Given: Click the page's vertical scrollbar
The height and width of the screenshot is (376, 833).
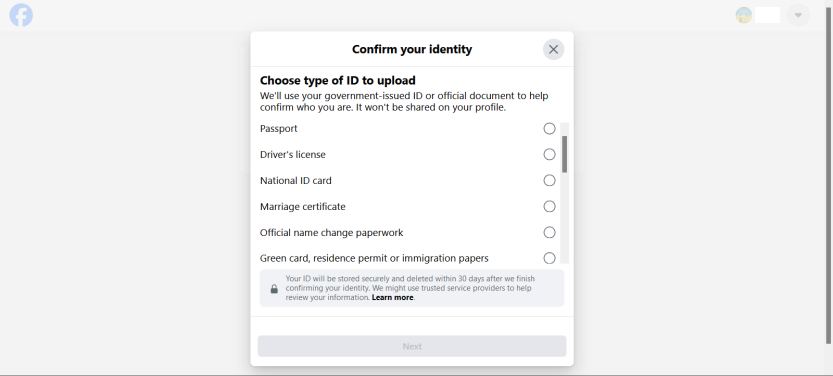Looking at the screenshot, I should (x=828, y=172).
